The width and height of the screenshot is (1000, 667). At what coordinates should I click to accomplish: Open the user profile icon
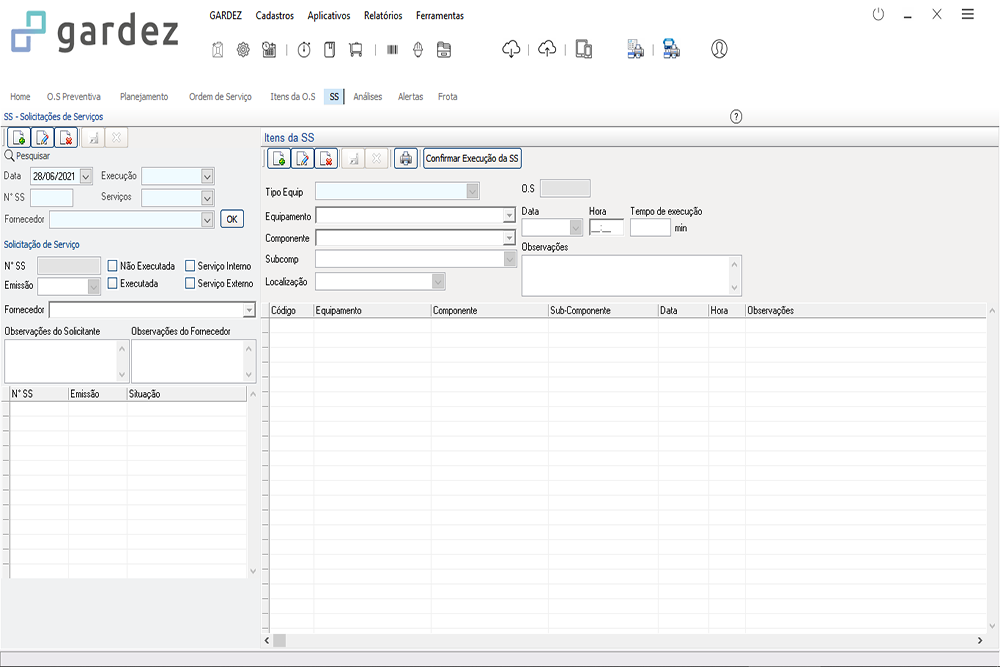[719, 49]
